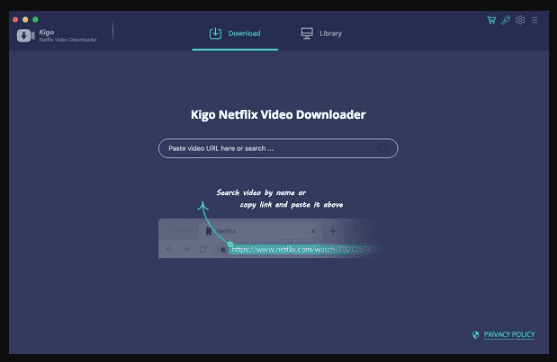Open the shopping cart purchase icon
Viewport: 557px width, 362px height.
point(491,20)
